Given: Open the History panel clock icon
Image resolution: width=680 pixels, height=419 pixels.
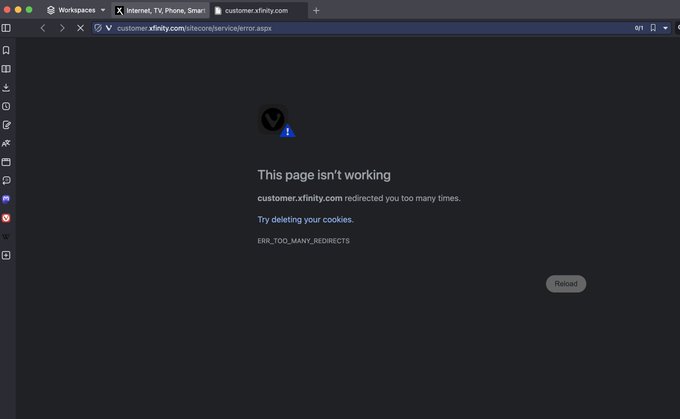Looking at the screenshot, I should (6, 106).
